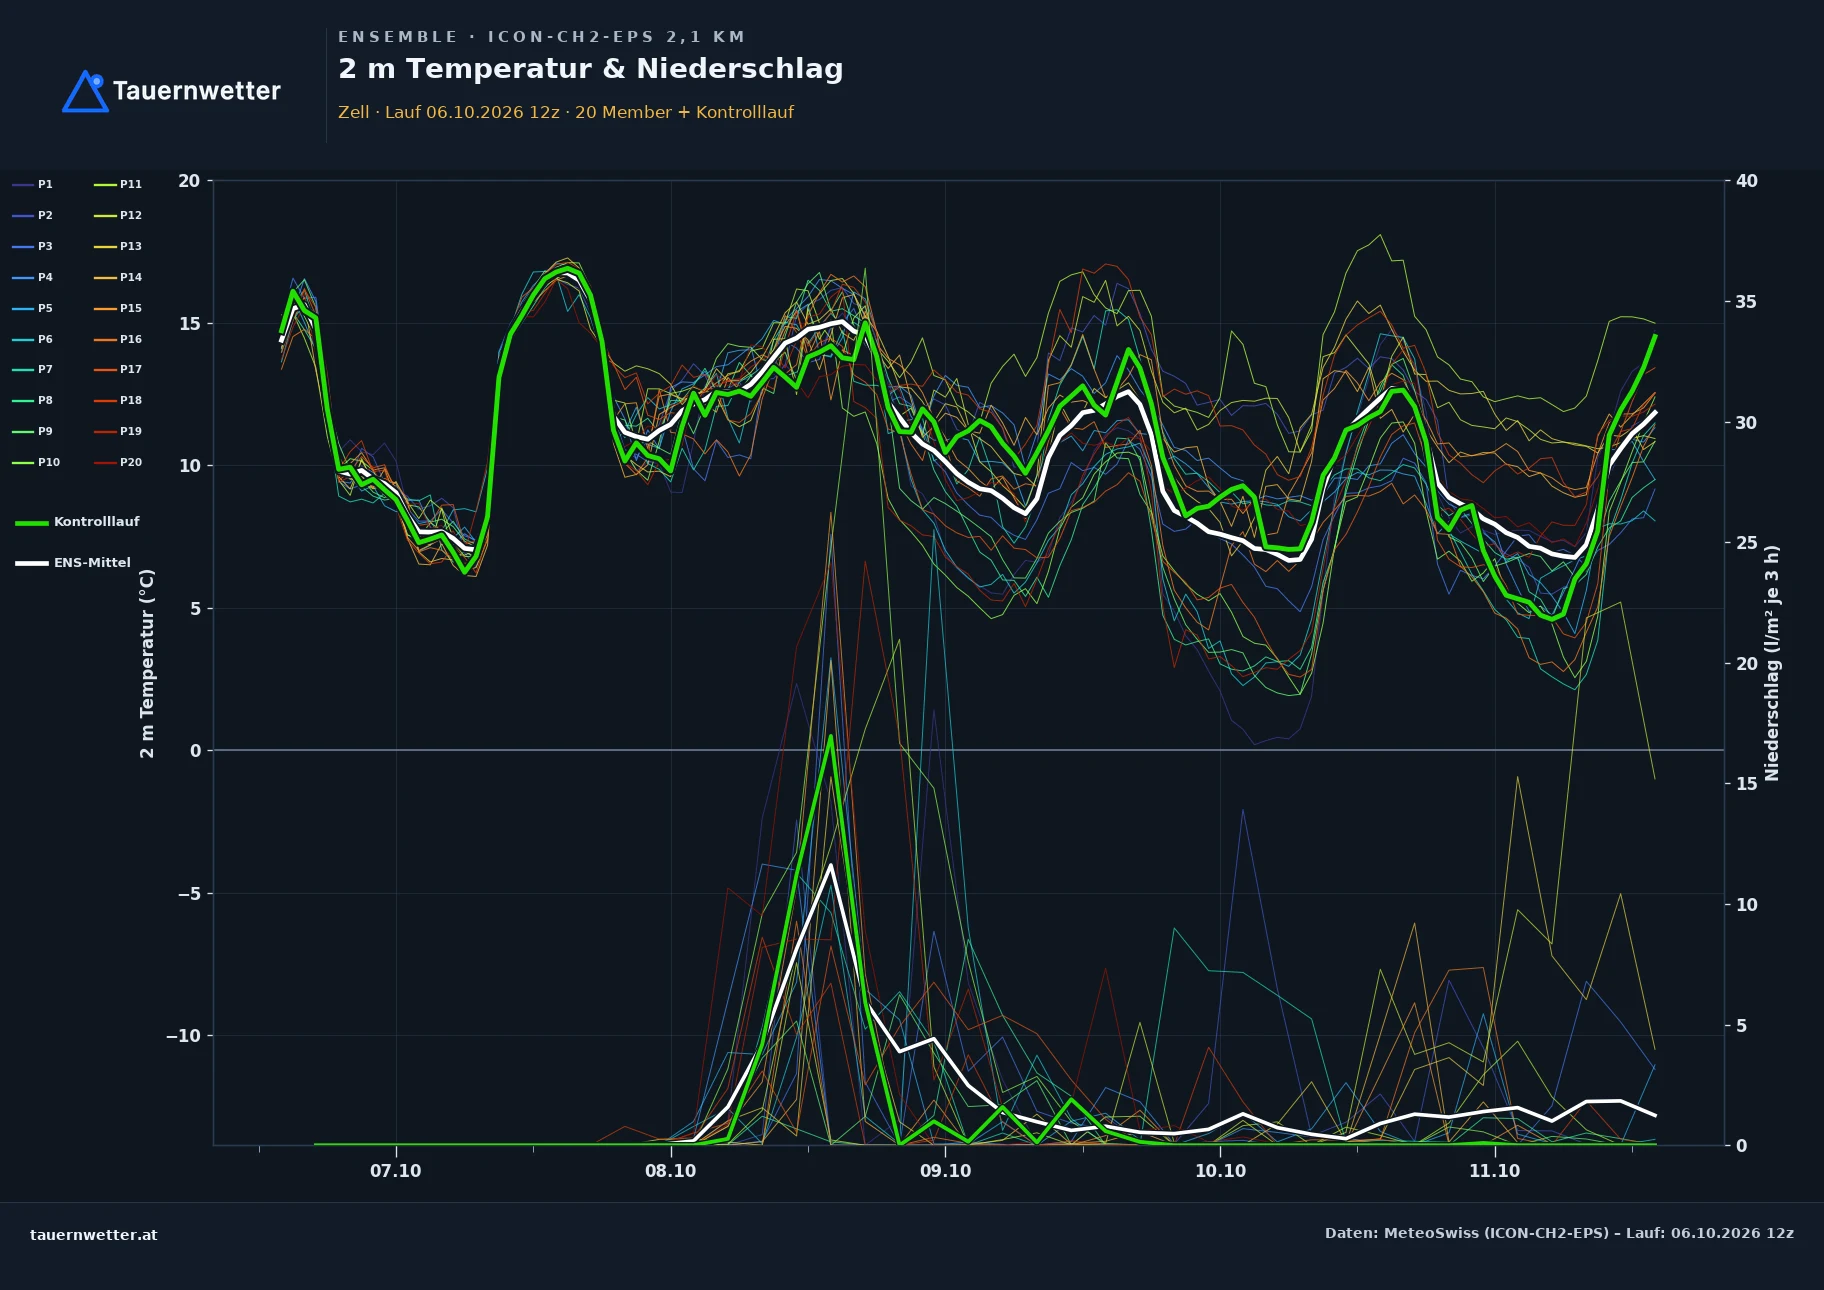Click the Tauernwetter mountain logo icon
The width and height of the screenshot is (1824, 1290).
(86, 91)
